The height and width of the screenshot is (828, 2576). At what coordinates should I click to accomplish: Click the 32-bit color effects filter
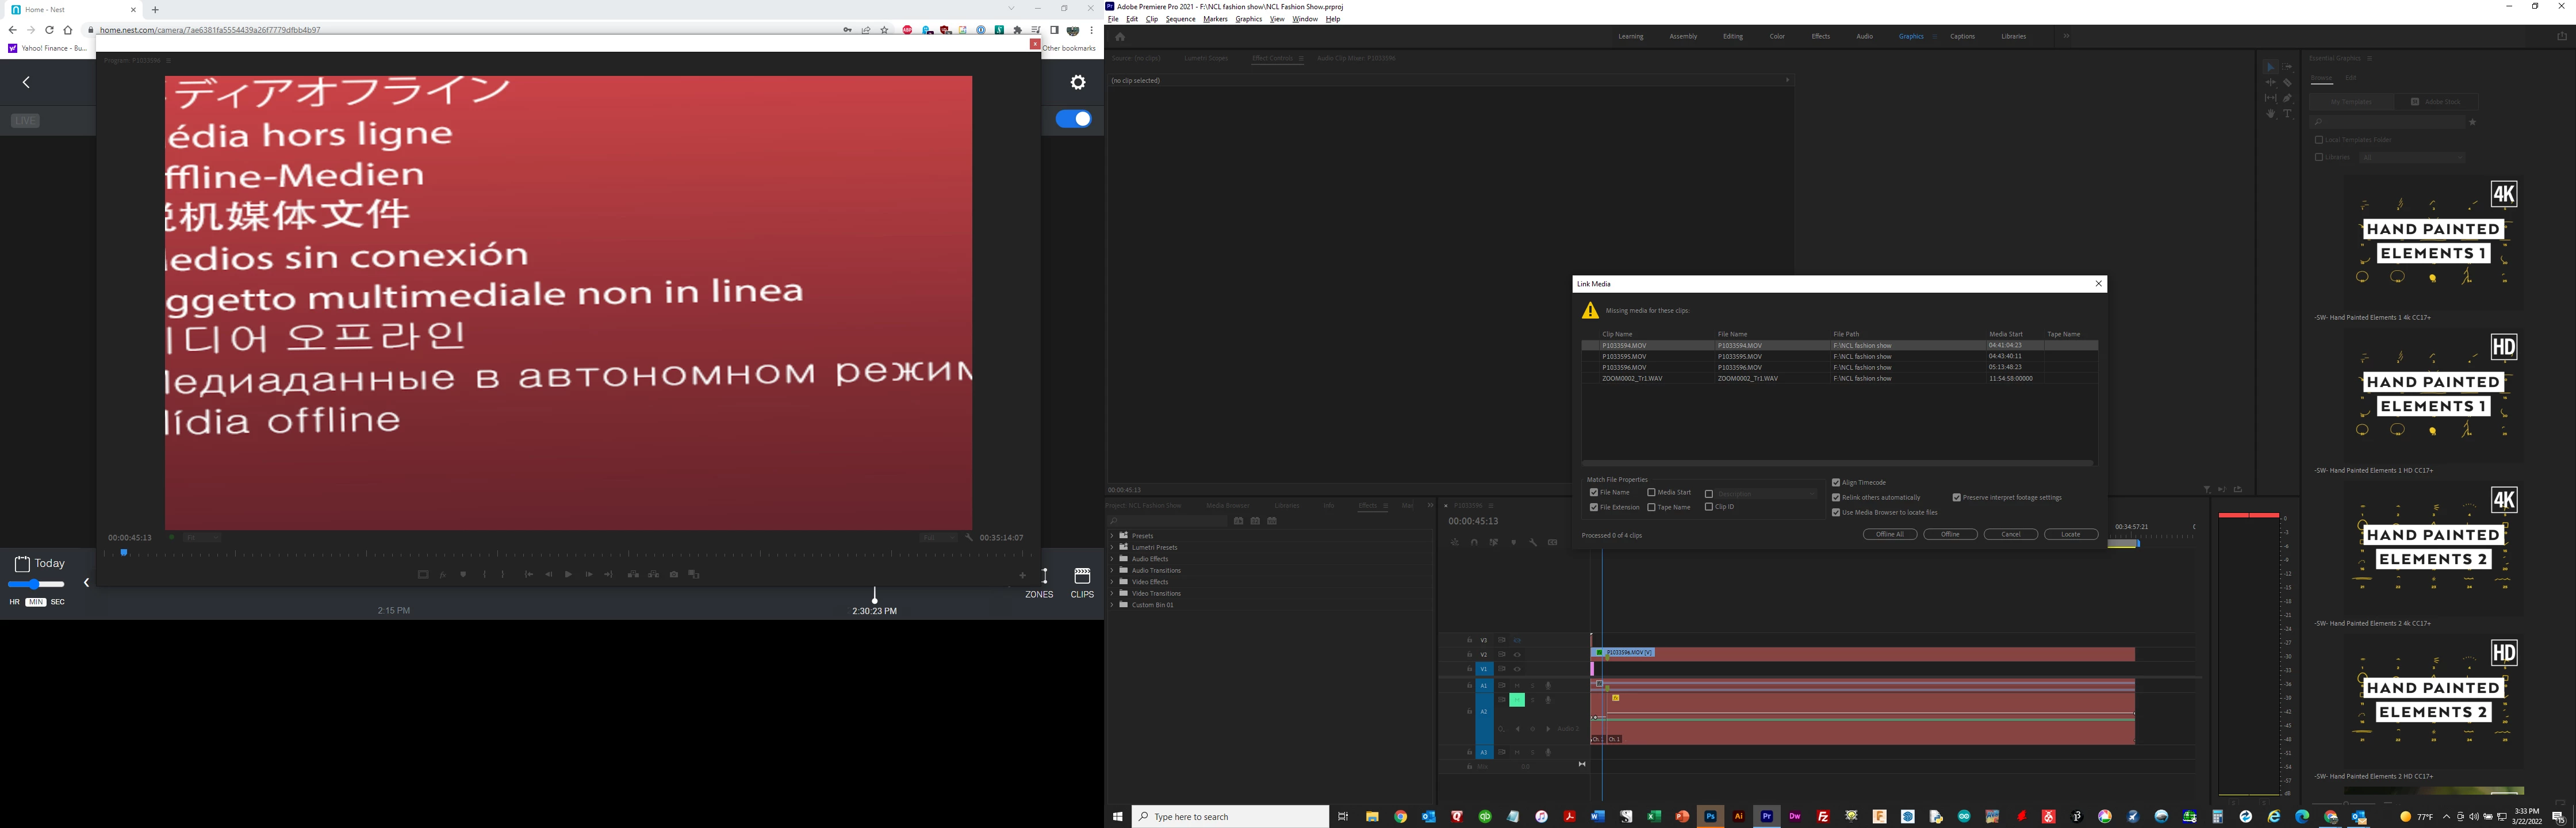1255,521
